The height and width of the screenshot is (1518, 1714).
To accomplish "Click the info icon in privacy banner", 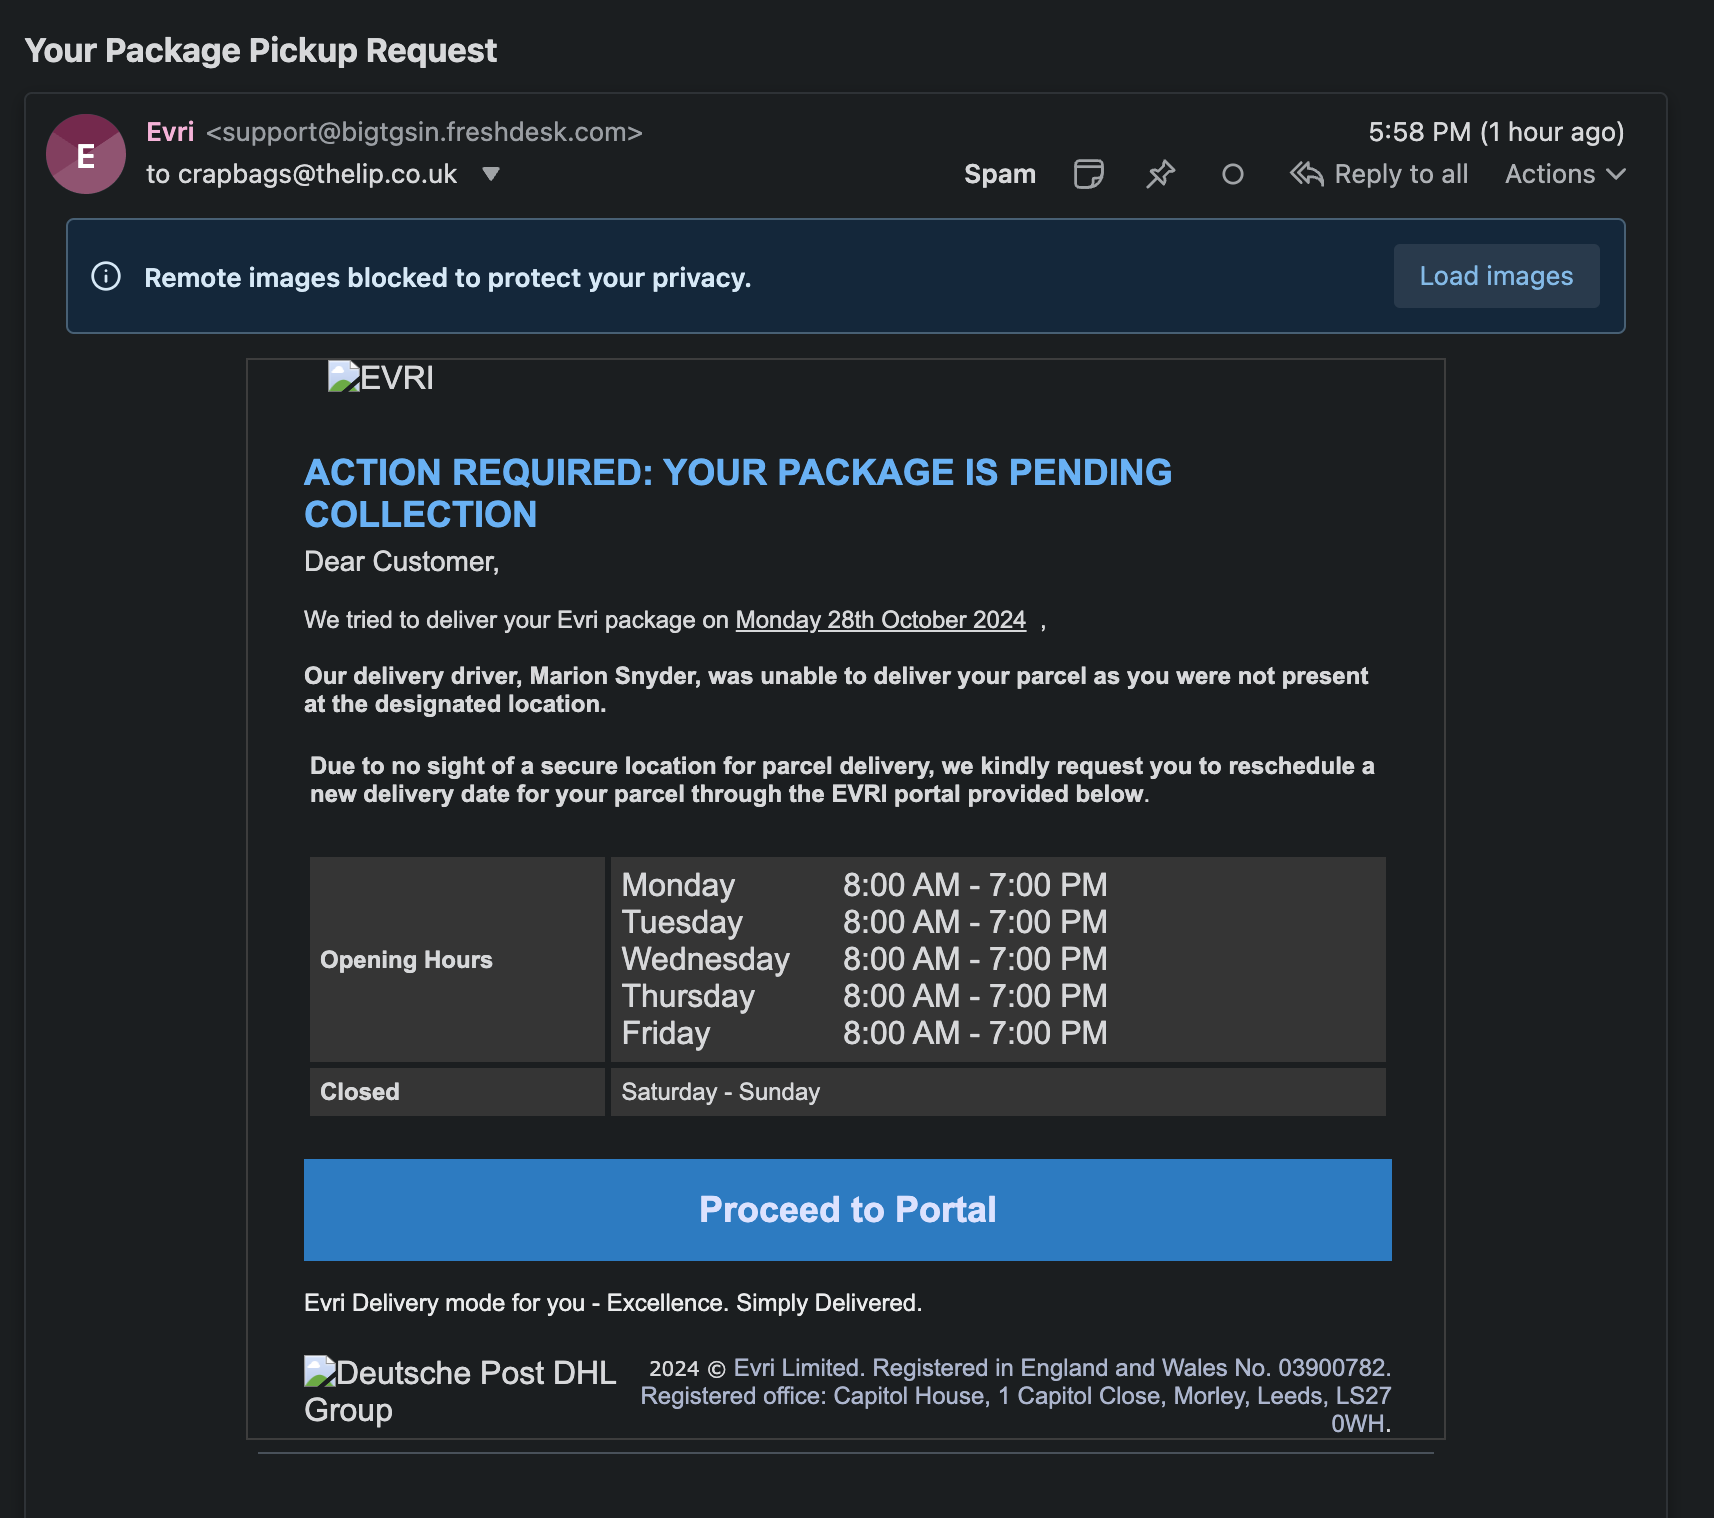I will point(106,277).
